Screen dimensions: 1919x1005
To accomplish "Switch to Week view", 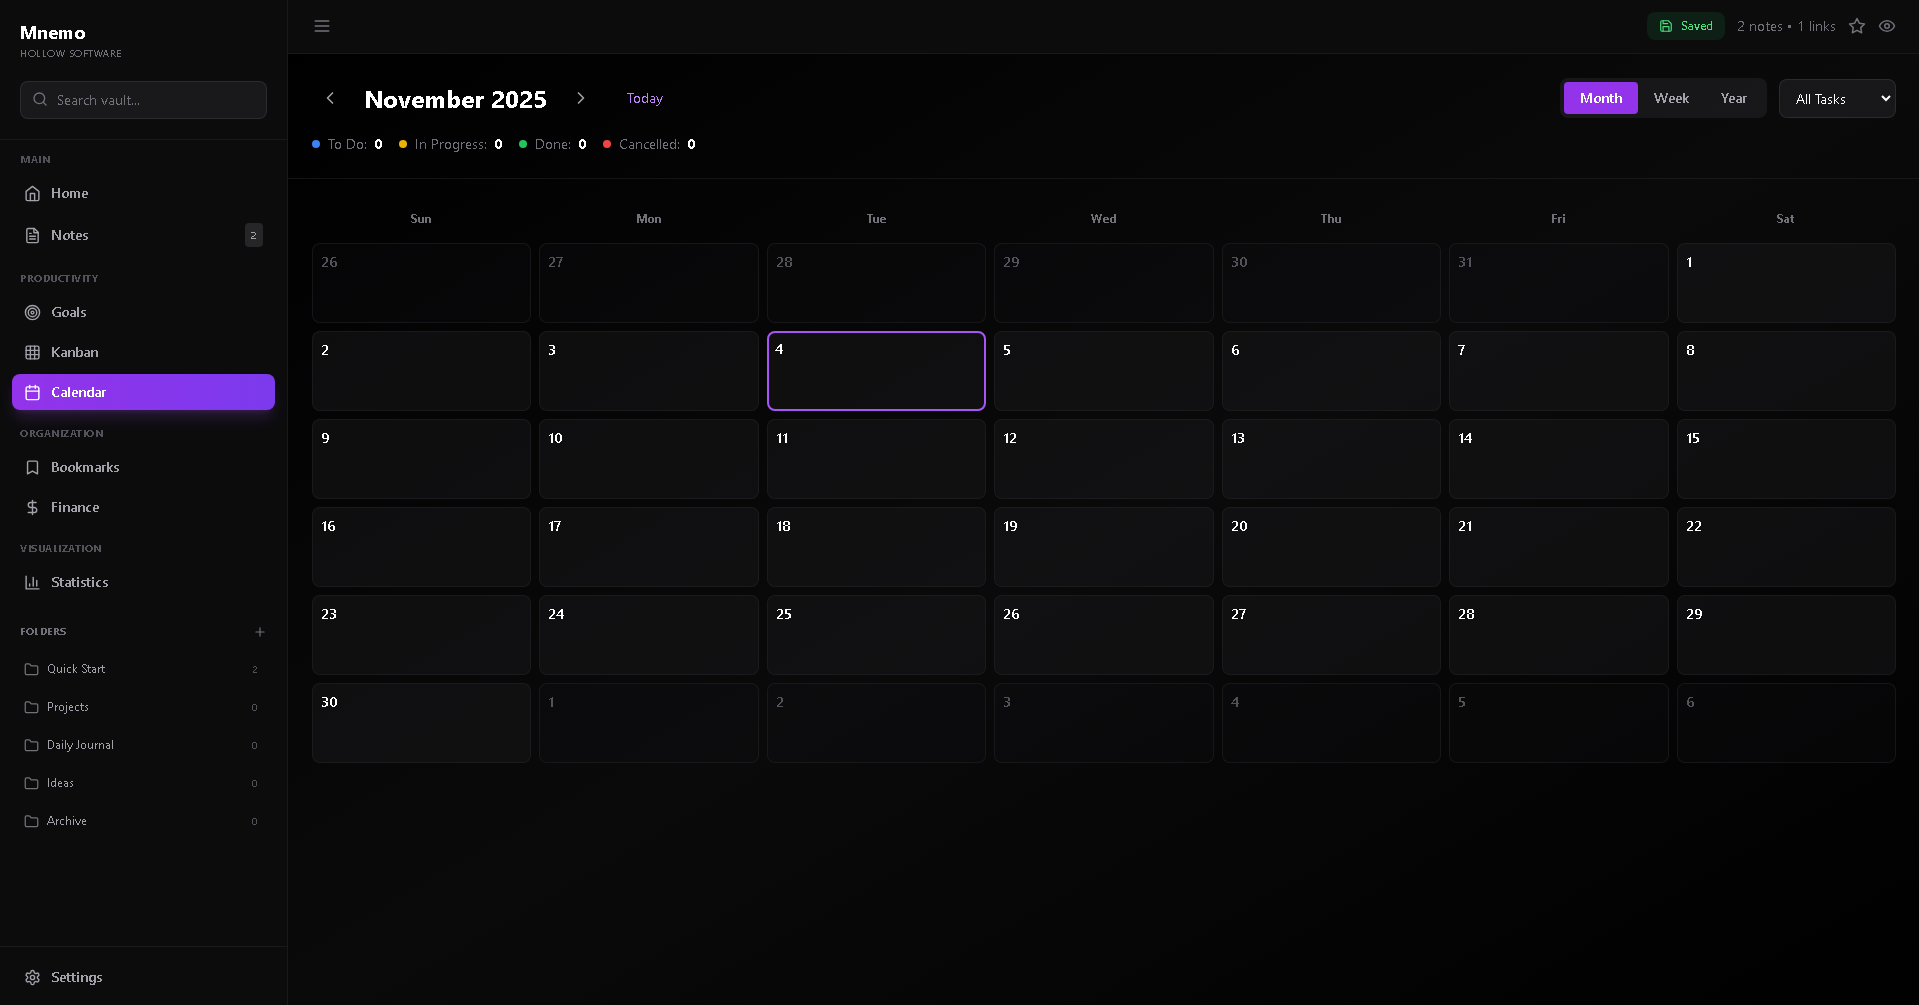I will pyautogui.click(x=1671, y=98).
